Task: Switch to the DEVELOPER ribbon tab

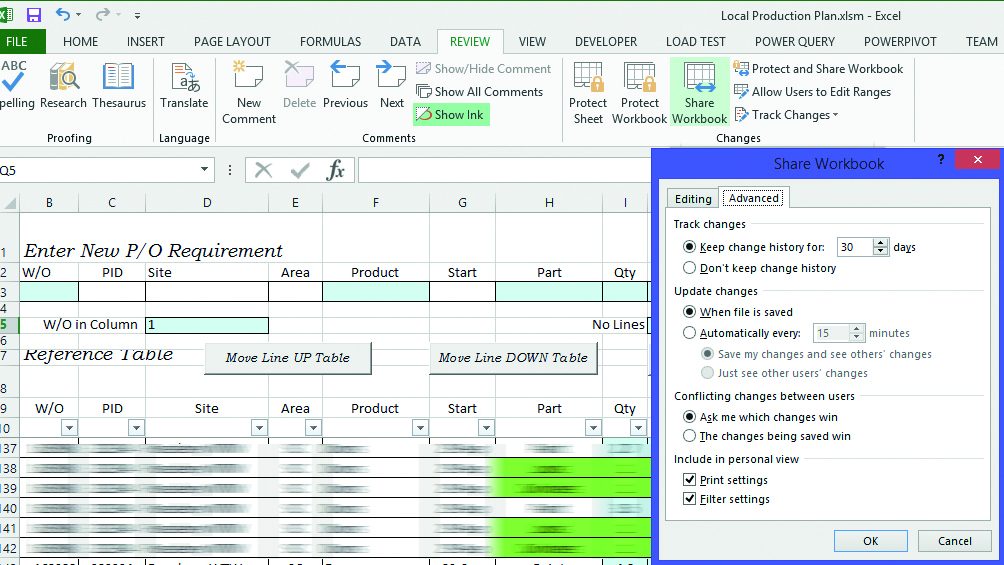Action: (606, 42)
